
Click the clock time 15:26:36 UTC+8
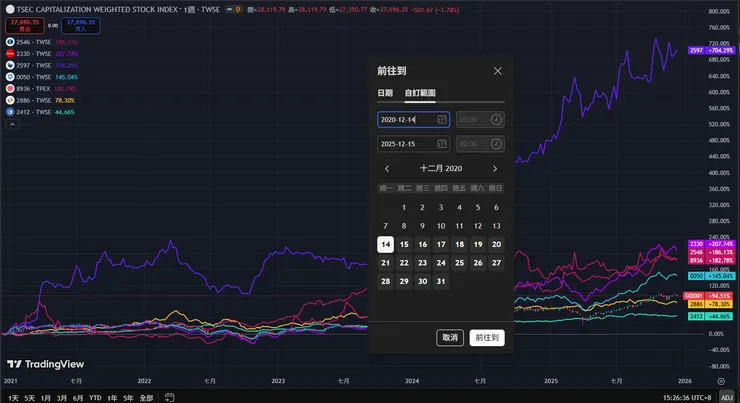pos(687,398)
